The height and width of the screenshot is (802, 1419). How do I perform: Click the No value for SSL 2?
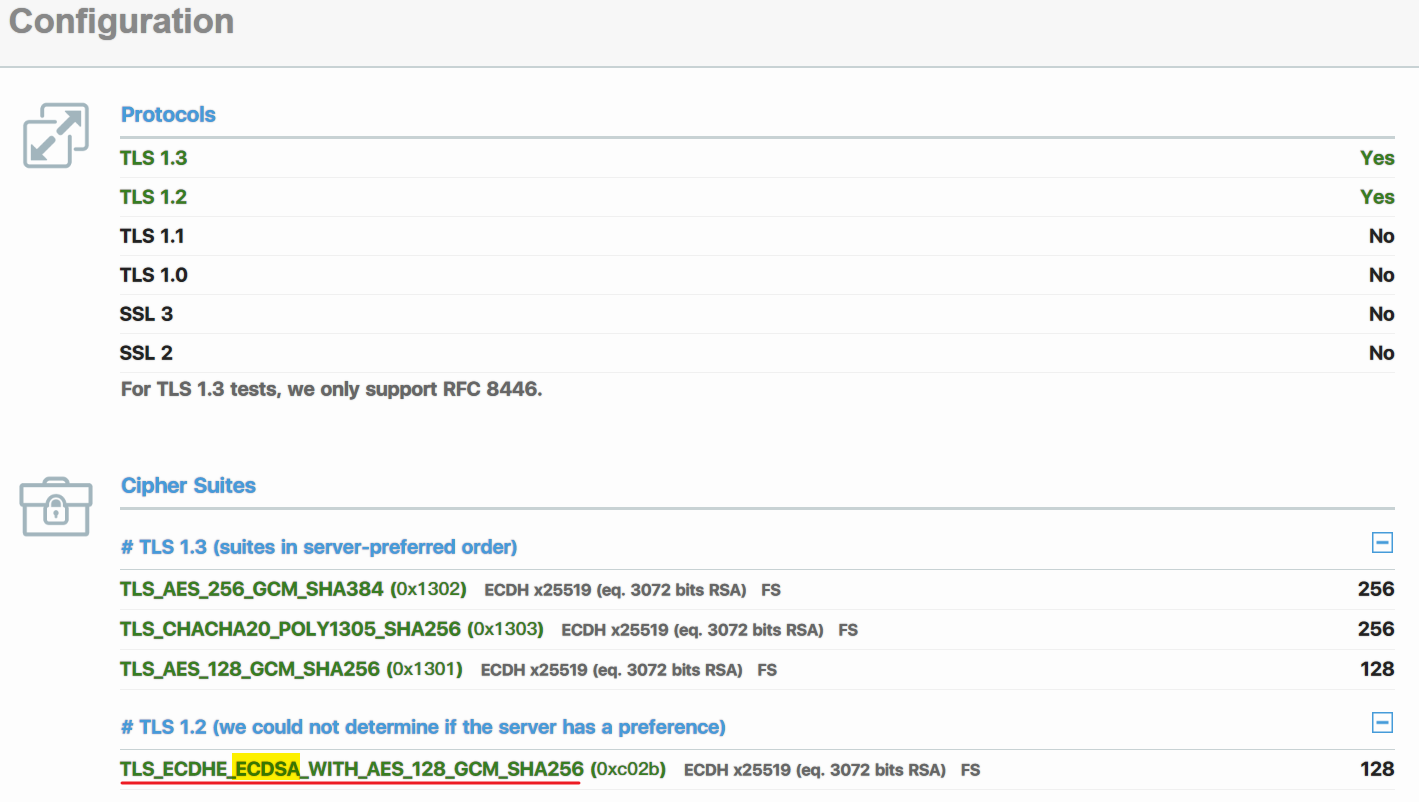click(x=1381, y=353)
